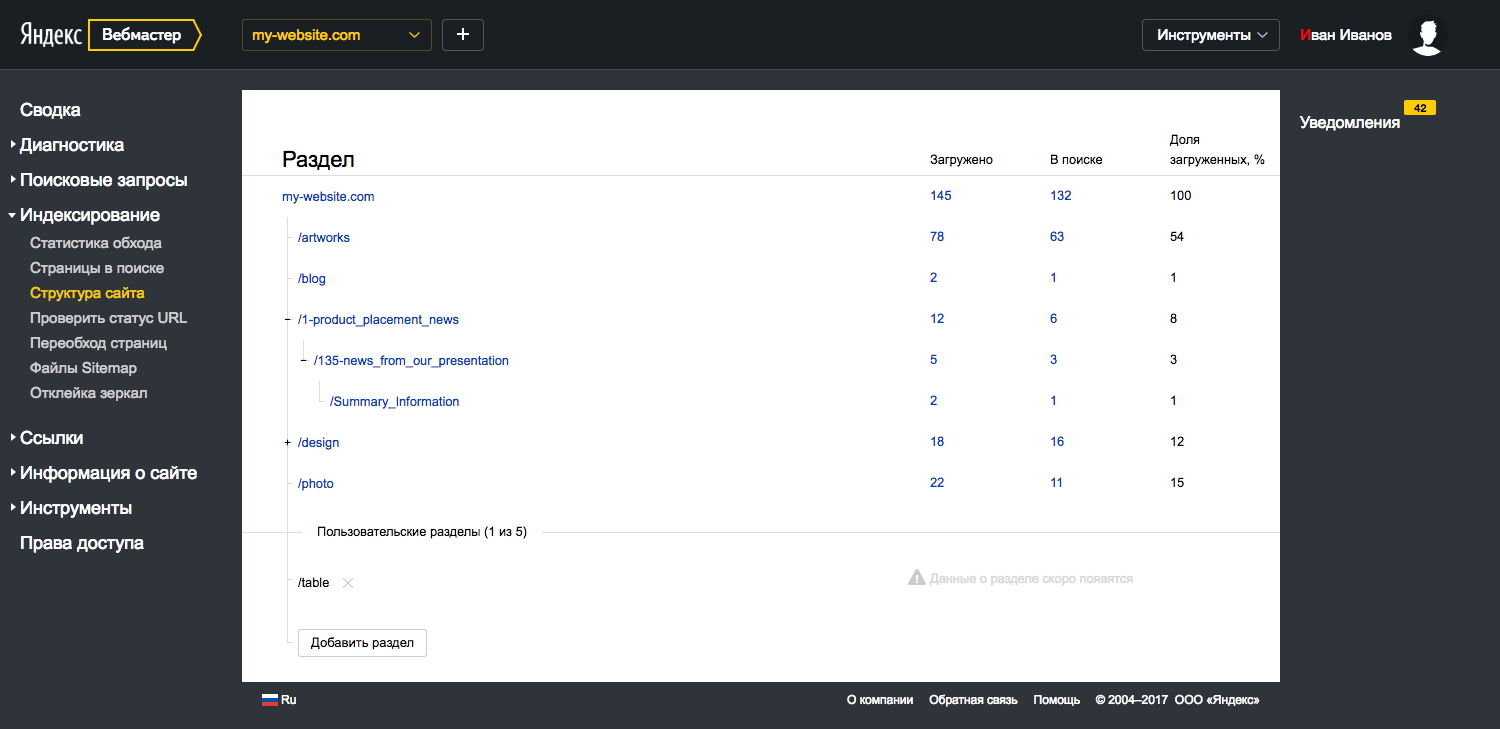Open the /design section link
The width and height of the screenshot is (1500, 729).
319,443
